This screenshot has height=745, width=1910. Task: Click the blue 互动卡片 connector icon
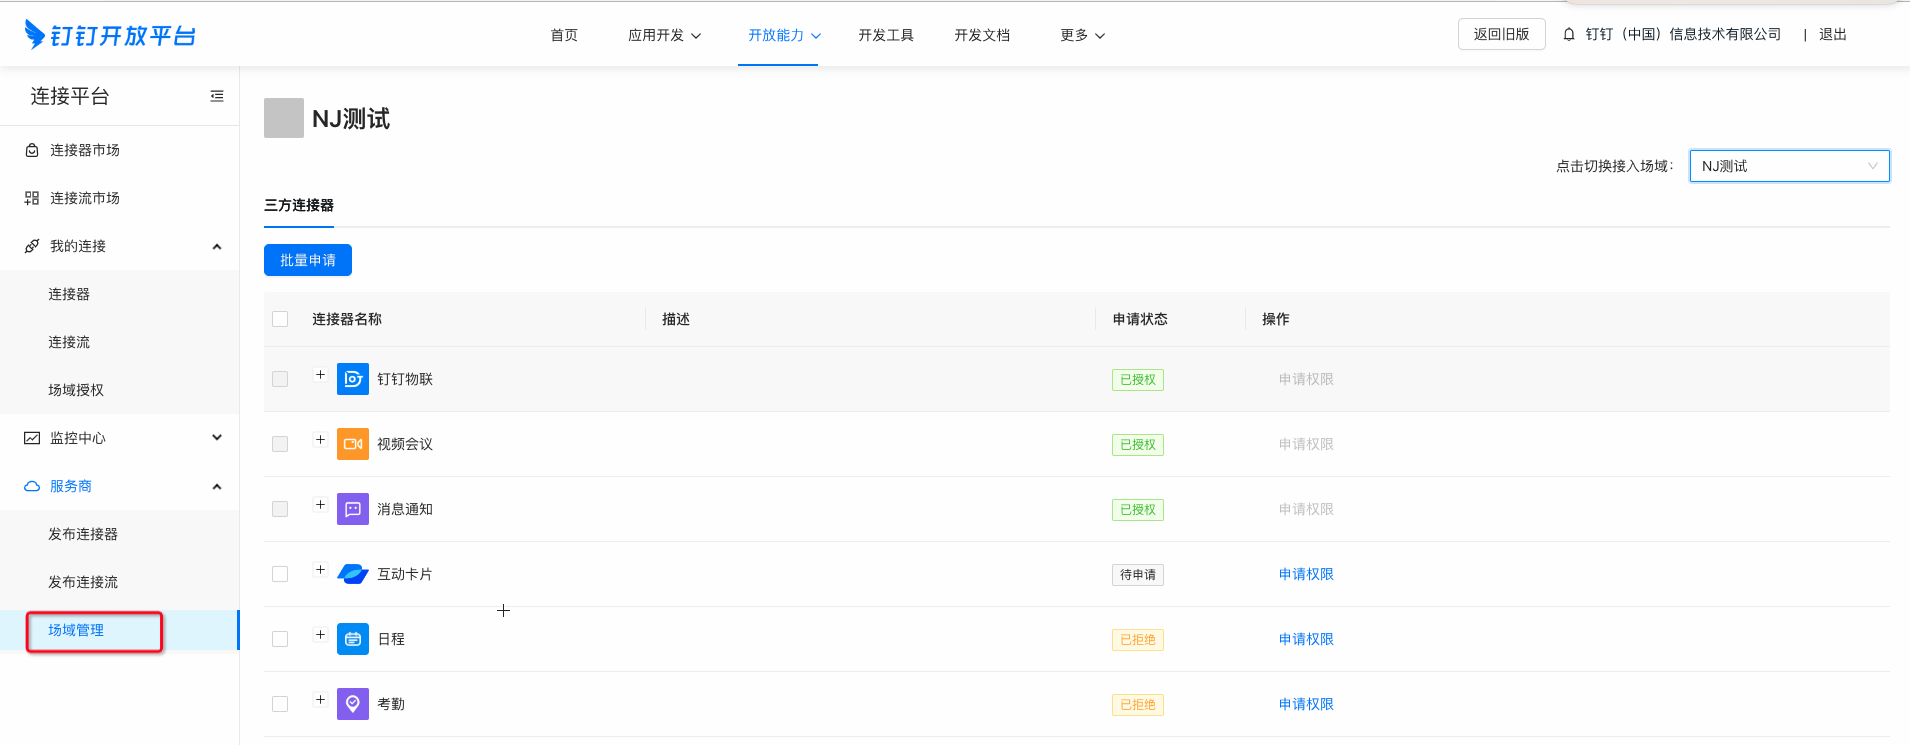click(353, 574)
